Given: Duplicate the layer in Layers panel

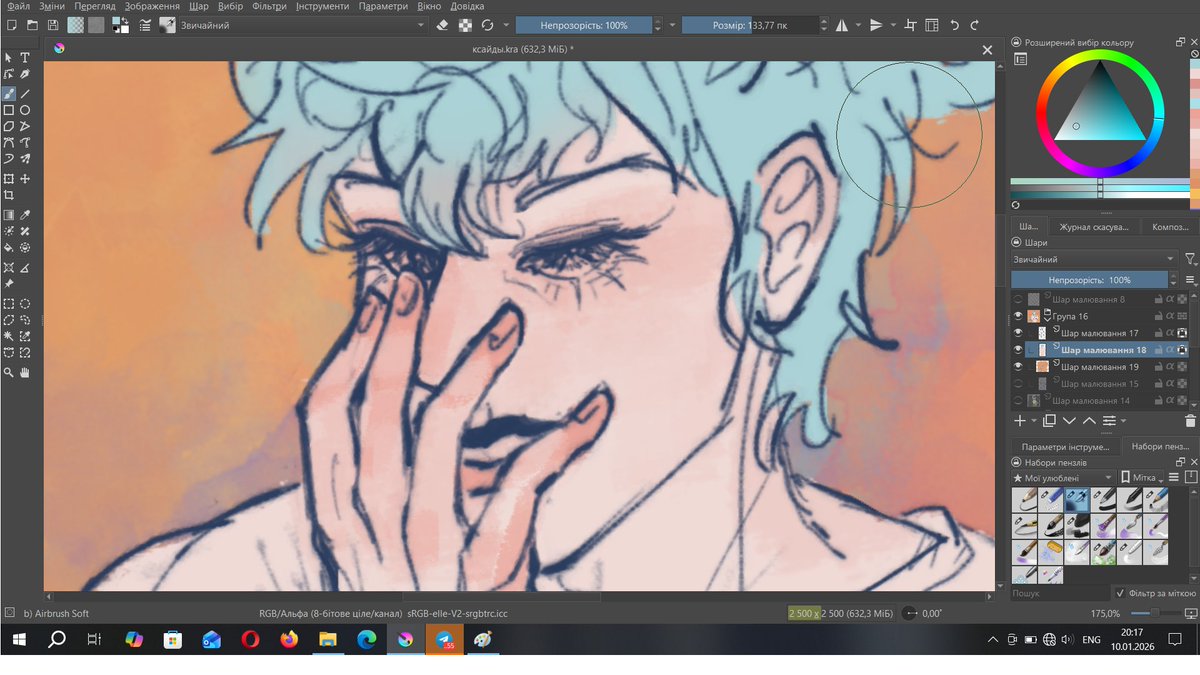Looking at the screenshot, I should pos(1049,420).
